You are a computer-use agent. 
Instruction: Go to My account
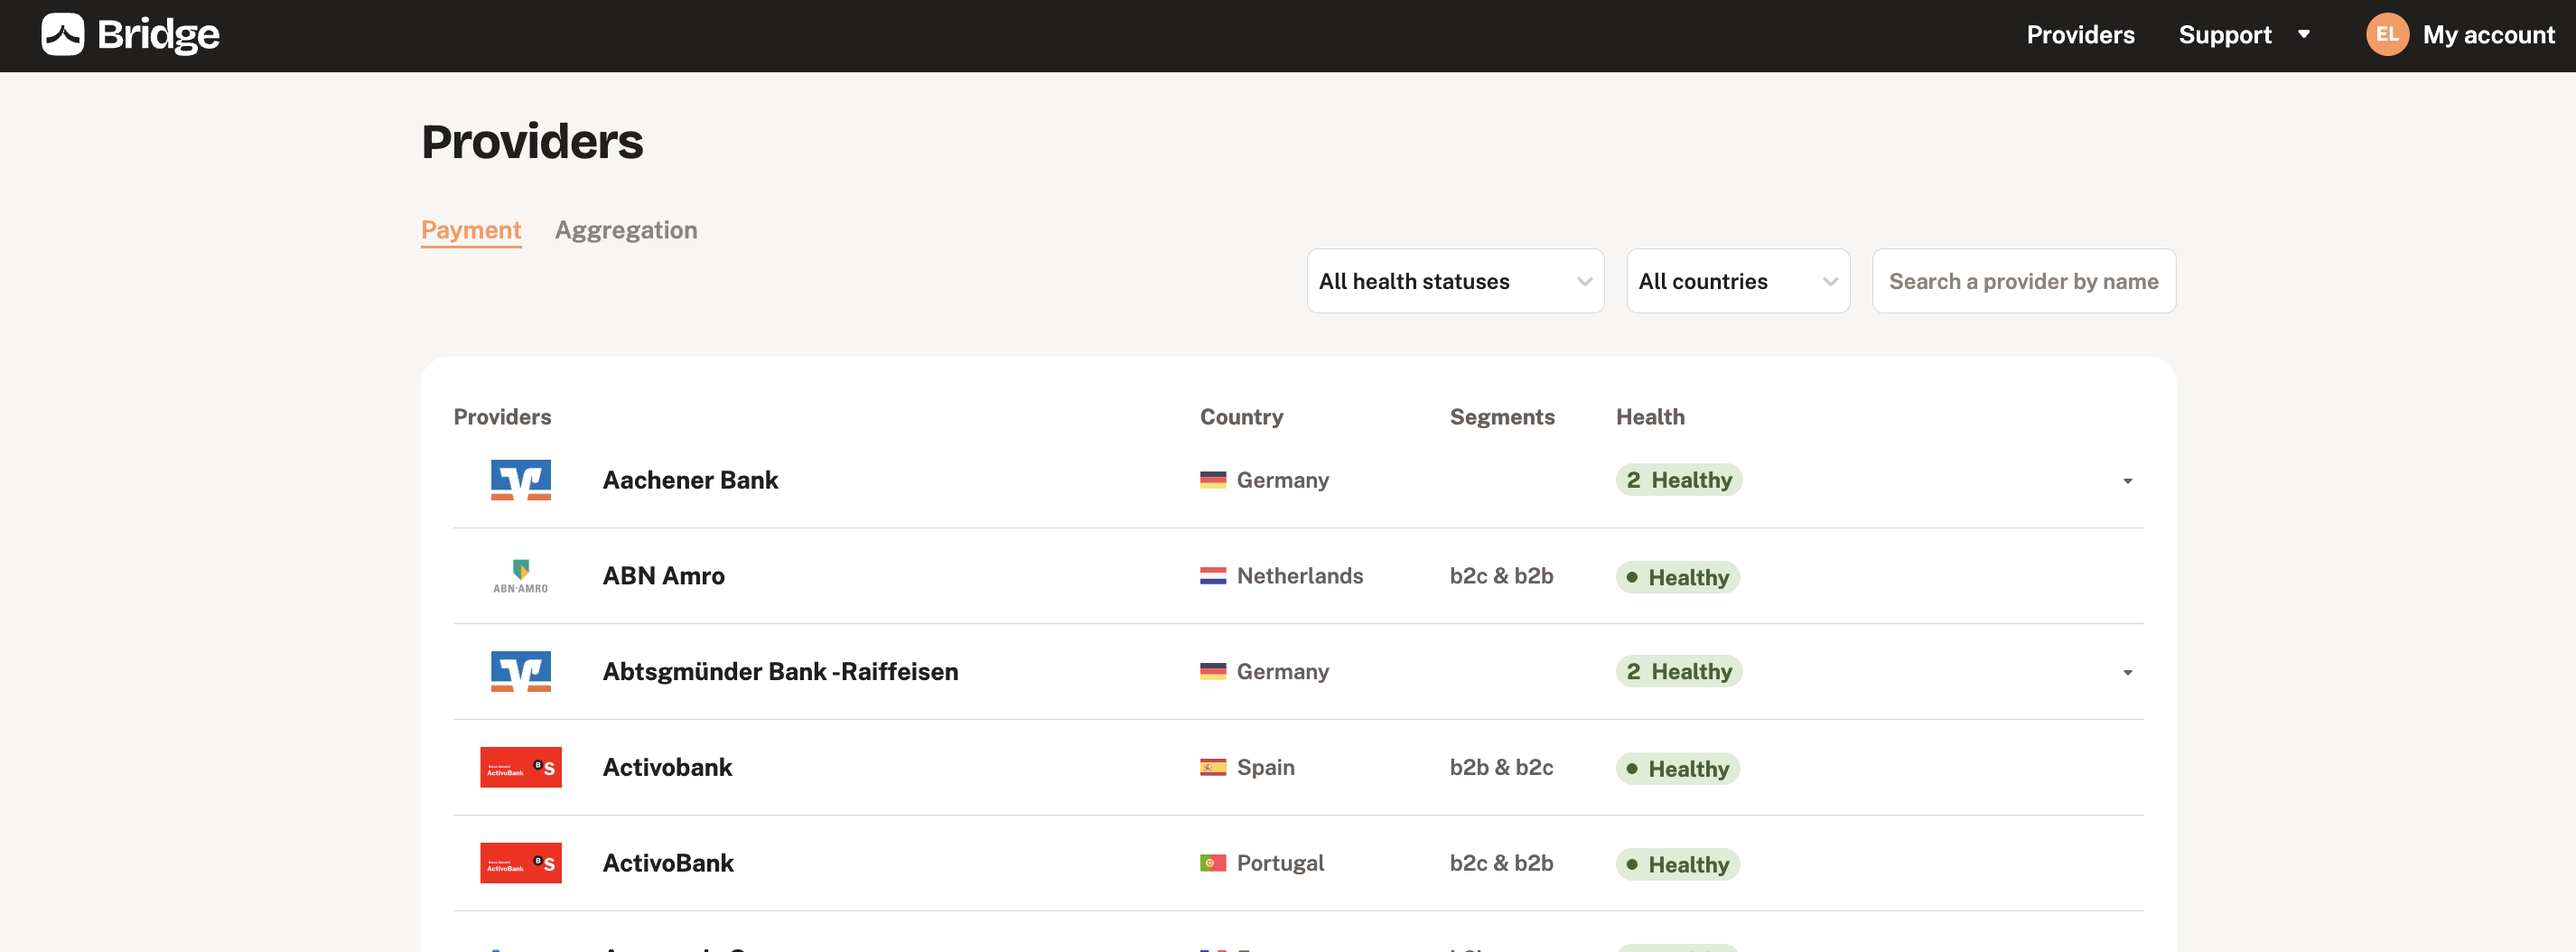(2488, 35)
